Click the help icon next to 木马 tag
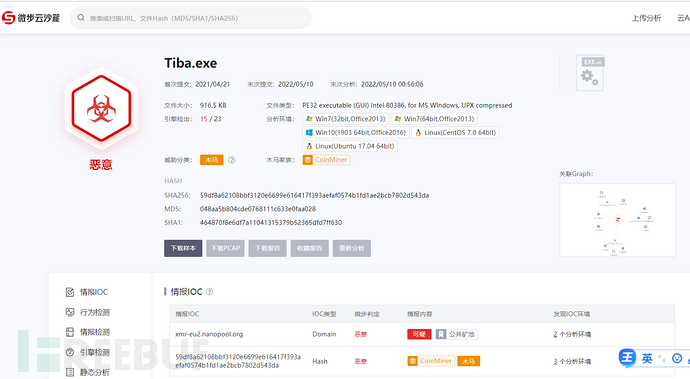690x379 pixels. (231, 160)
